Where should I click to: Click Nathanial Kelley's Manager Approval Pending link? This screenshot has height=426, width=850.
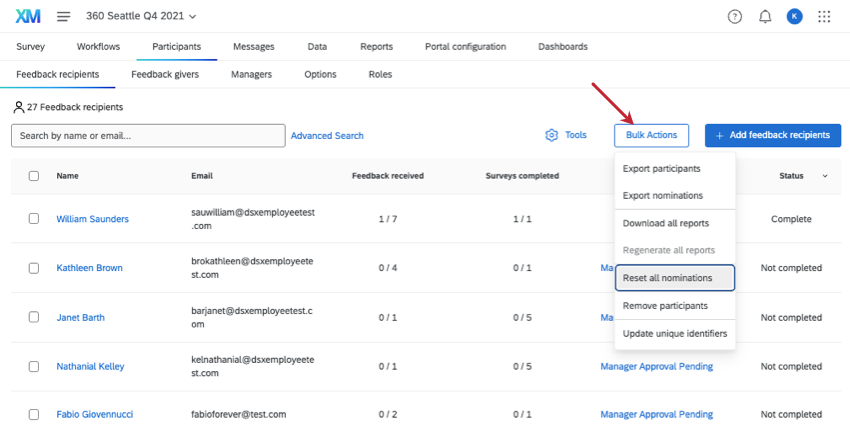tap(656, 366)
